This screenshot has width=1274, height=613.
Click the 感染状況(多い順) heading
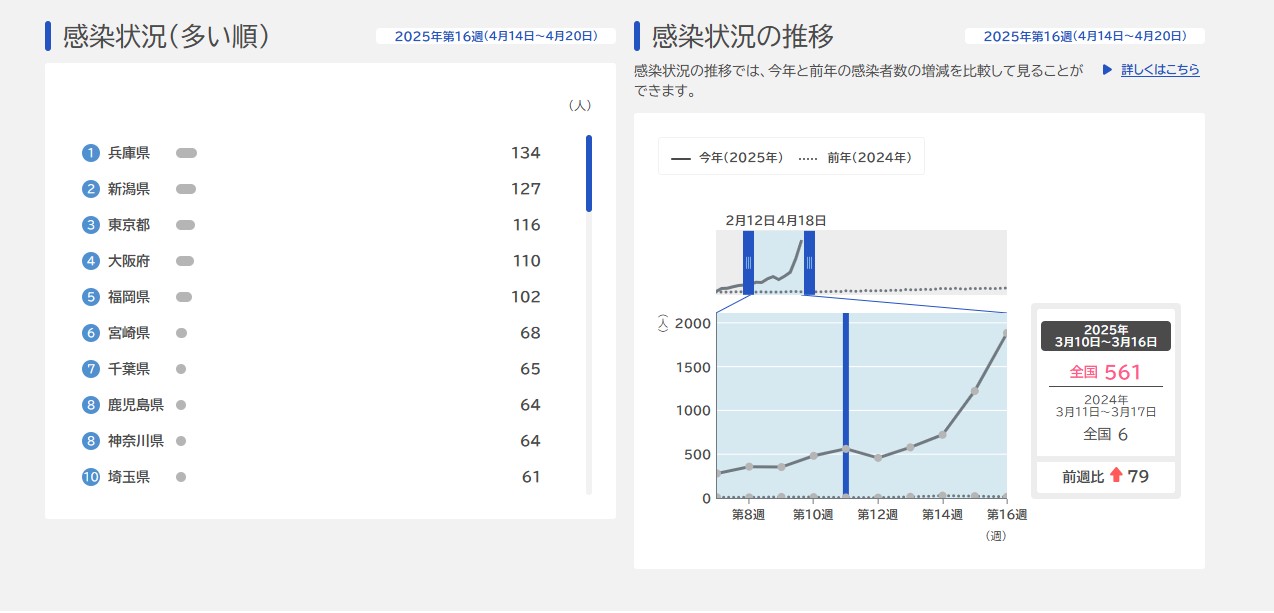(x=166, y=36)
